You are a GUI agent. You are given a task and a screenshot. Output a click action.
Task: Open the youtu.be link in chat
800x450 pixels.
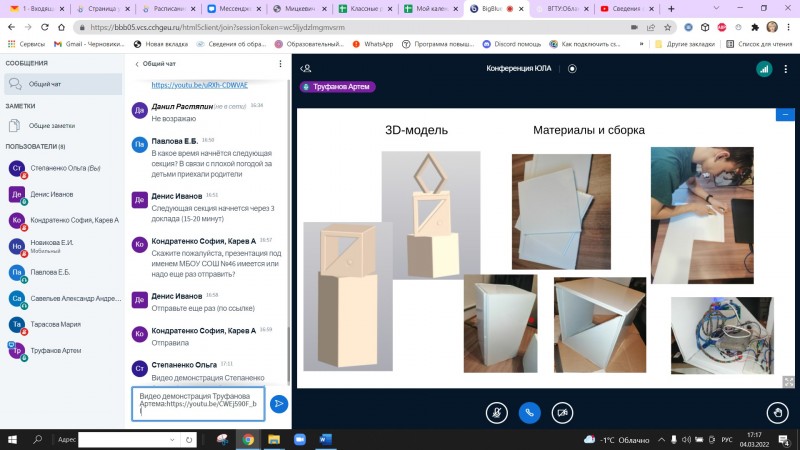pos(200,85)
